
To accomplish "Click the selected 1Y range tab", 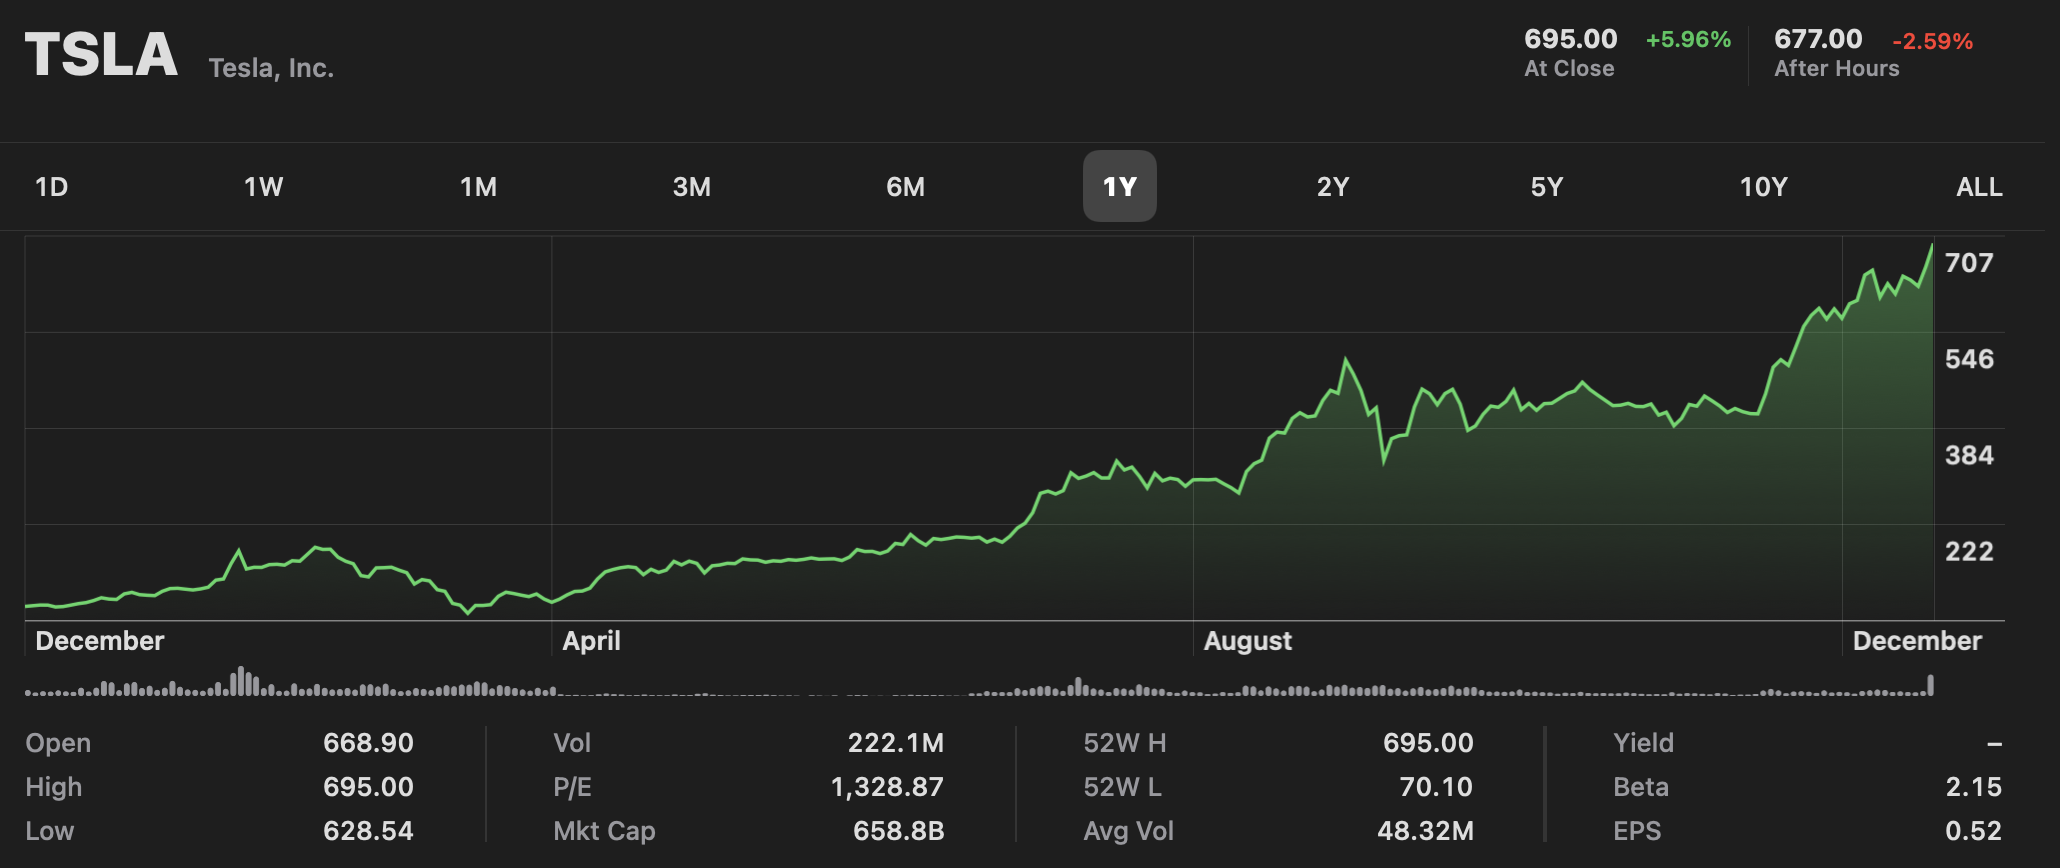I will [1120, 186].
